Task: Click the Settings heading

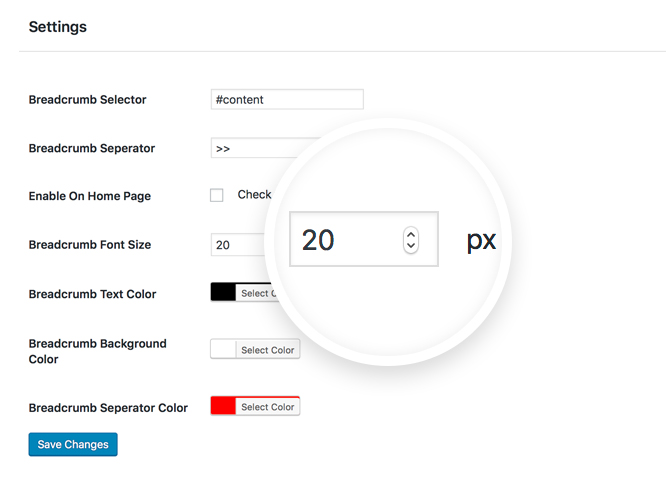Action: click(58, 27)
